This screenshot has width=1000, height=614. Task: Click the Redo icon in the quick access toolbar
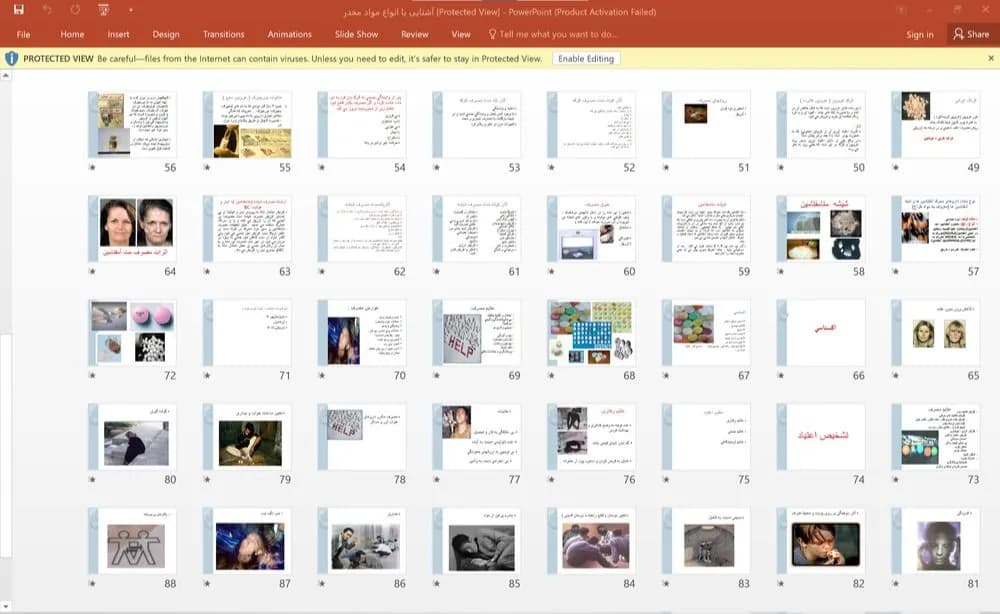click(75, 10)
